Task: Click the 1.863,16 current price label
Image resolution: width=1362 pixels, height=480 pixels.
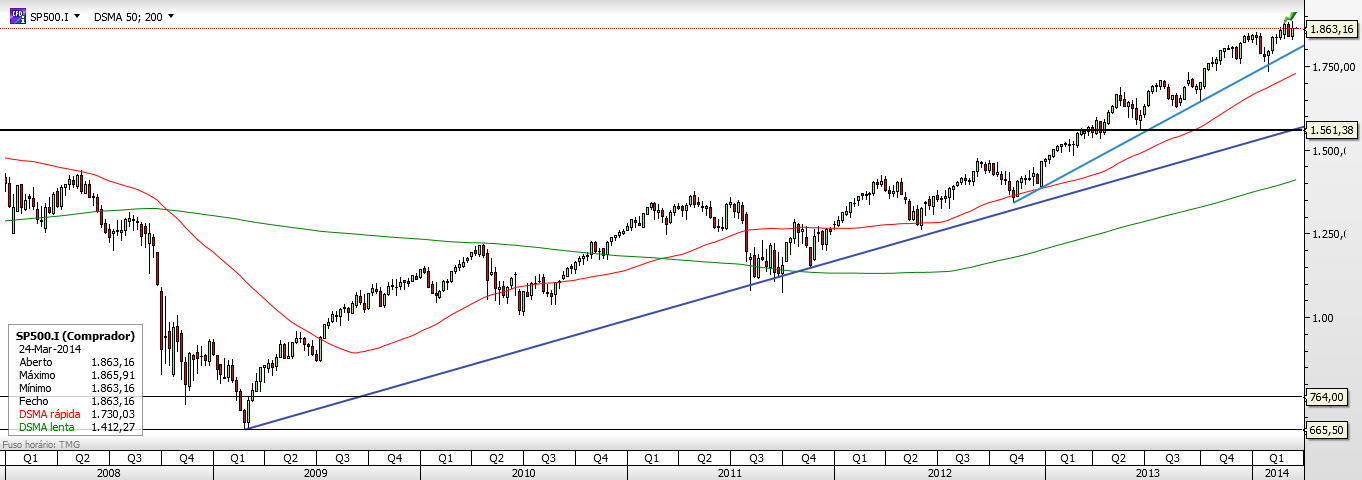Action: (x=1333, y=30)
